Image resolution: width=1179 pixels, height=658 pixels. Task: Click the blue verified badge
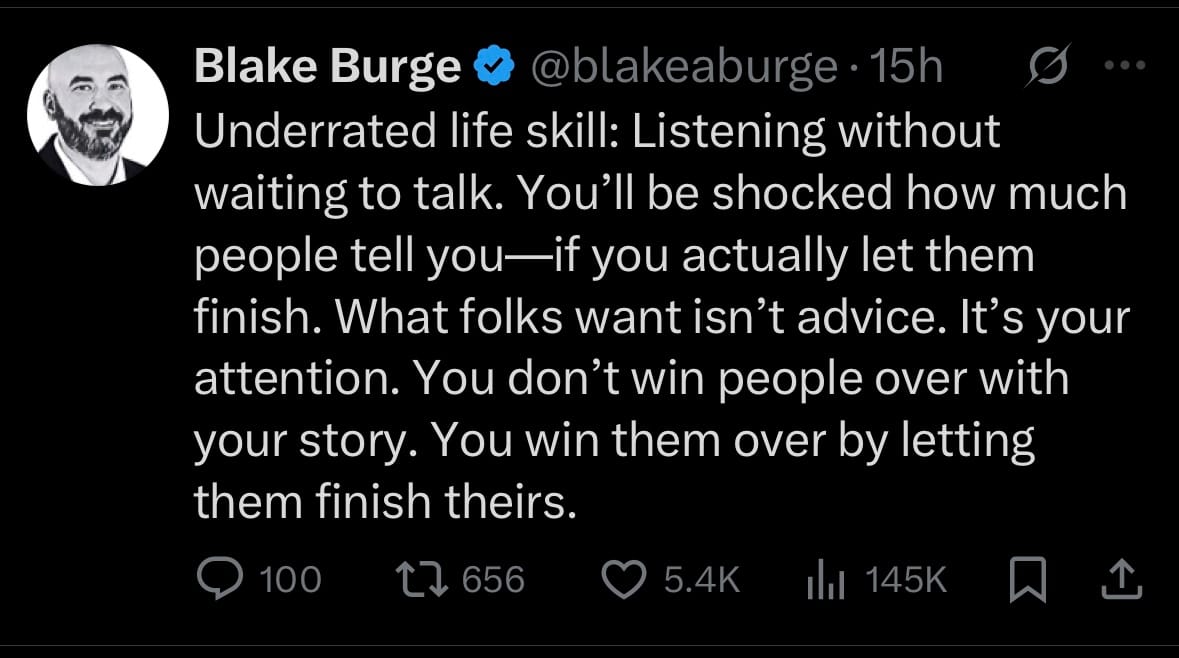(x=494, y=65)
